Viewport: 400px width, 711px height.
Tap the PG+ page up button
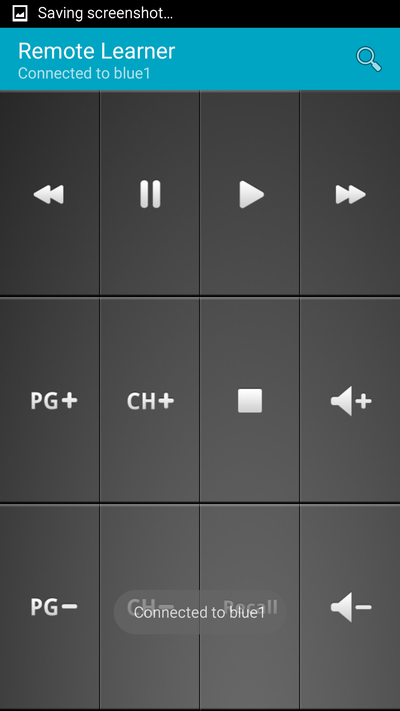pos(49,400)
